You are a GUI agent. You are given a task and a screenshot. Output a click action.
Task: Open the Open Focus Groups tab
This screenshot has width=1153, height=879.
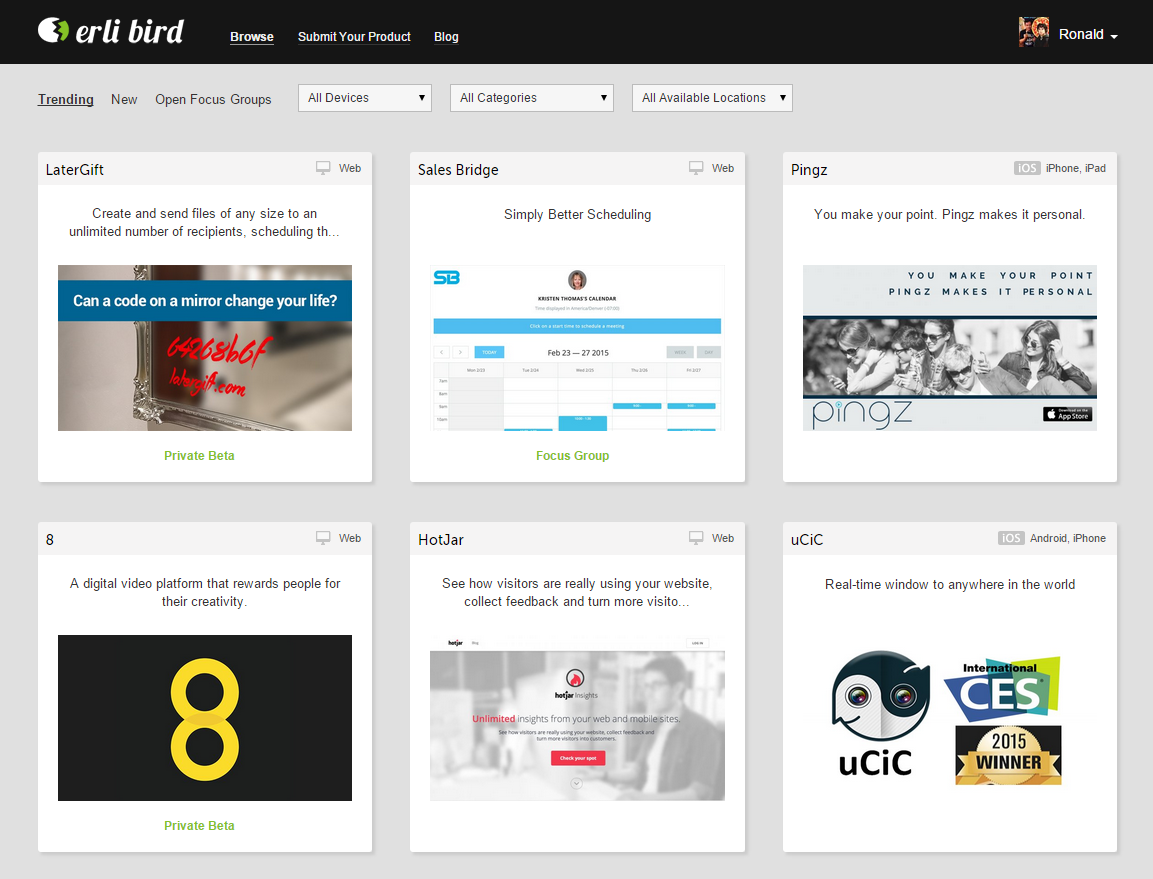click(x=213, y=99)
